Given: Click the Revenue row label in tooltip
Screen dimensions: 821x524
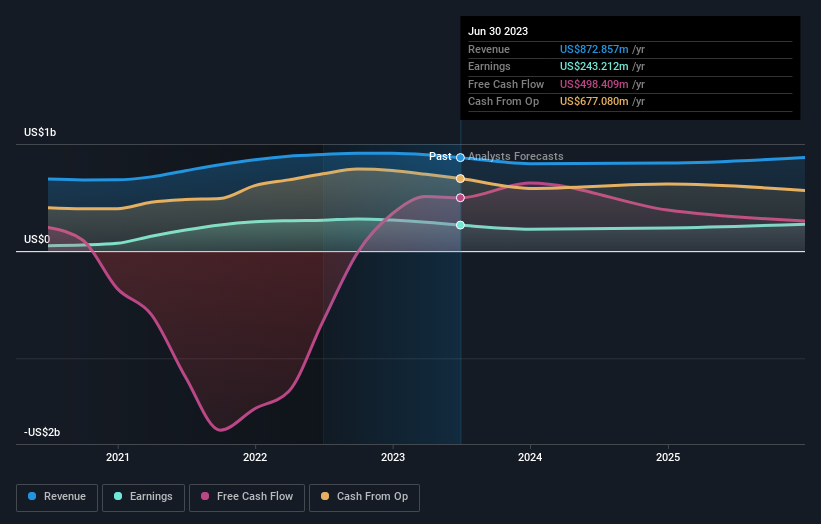Looking at the screenshot, I should (x=489, y=49).
